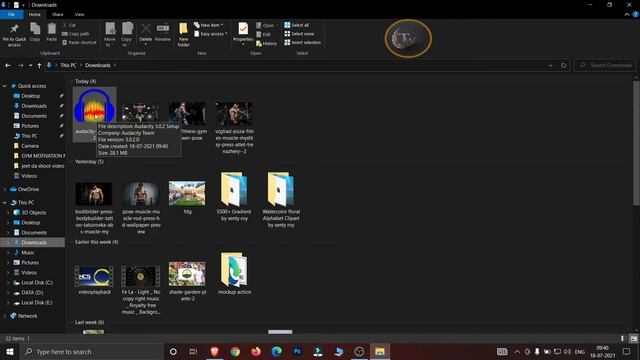640x360 pixels.
Task: Click Edit in Open group
Action: tap(263, 34)
